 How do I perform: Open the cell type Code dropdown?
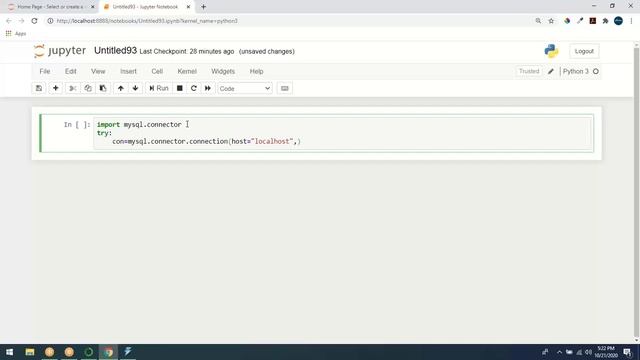tap(245, 89)
